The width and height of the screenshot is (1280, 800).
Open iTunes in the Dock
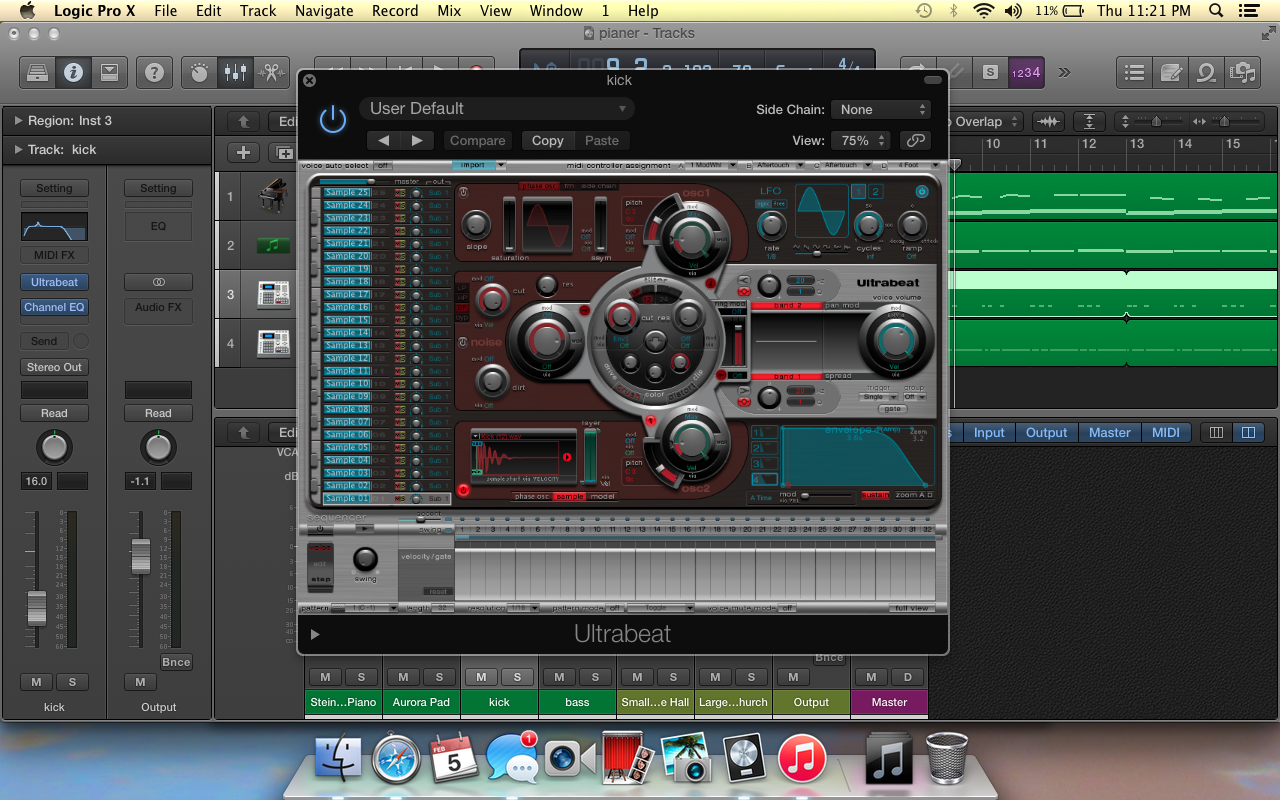click(x=802, y=759)
